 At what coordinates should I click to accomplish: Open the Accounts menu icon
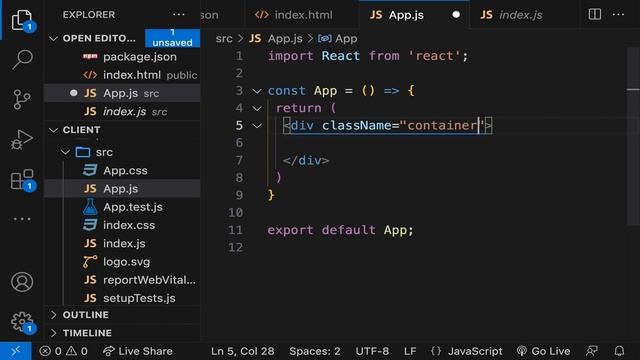(x=22, y=282)
